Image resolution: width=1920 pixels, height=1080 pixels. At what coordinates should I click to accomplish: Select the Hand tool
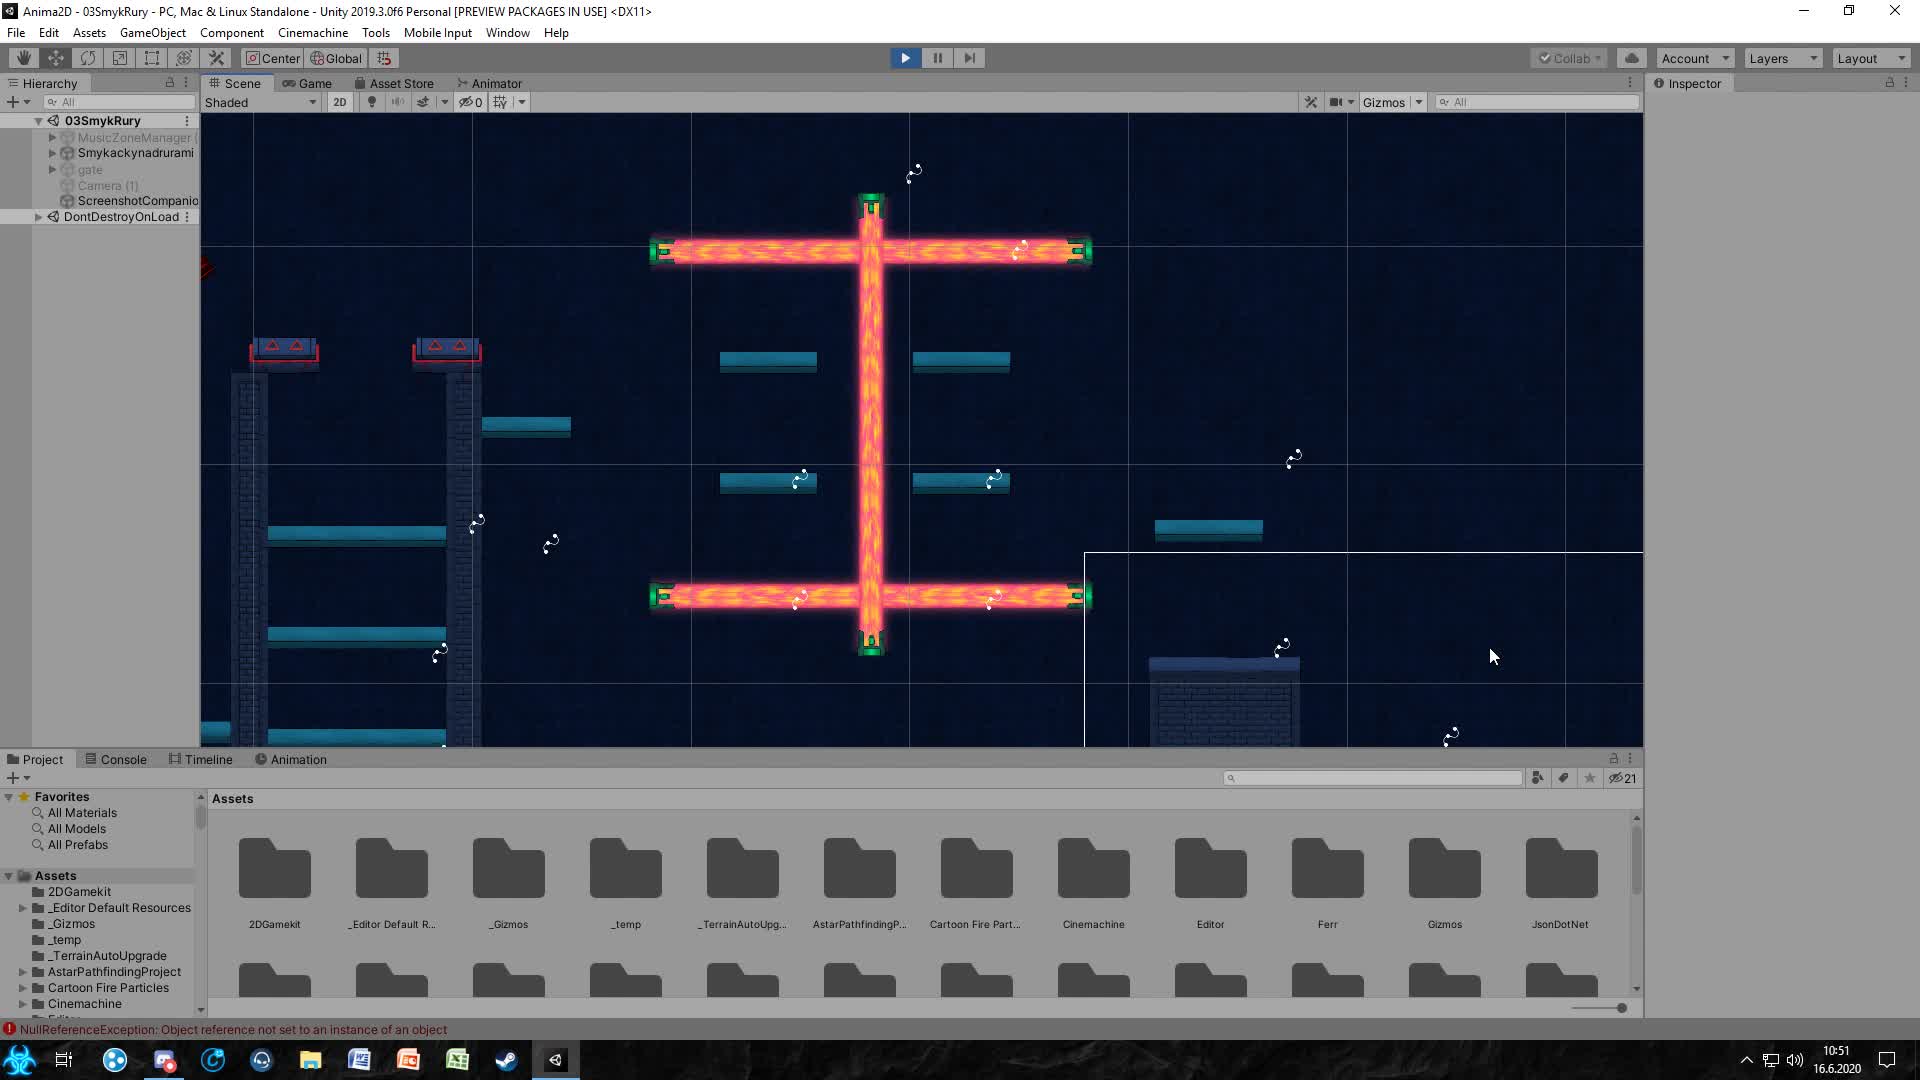(x=22, y=58)
